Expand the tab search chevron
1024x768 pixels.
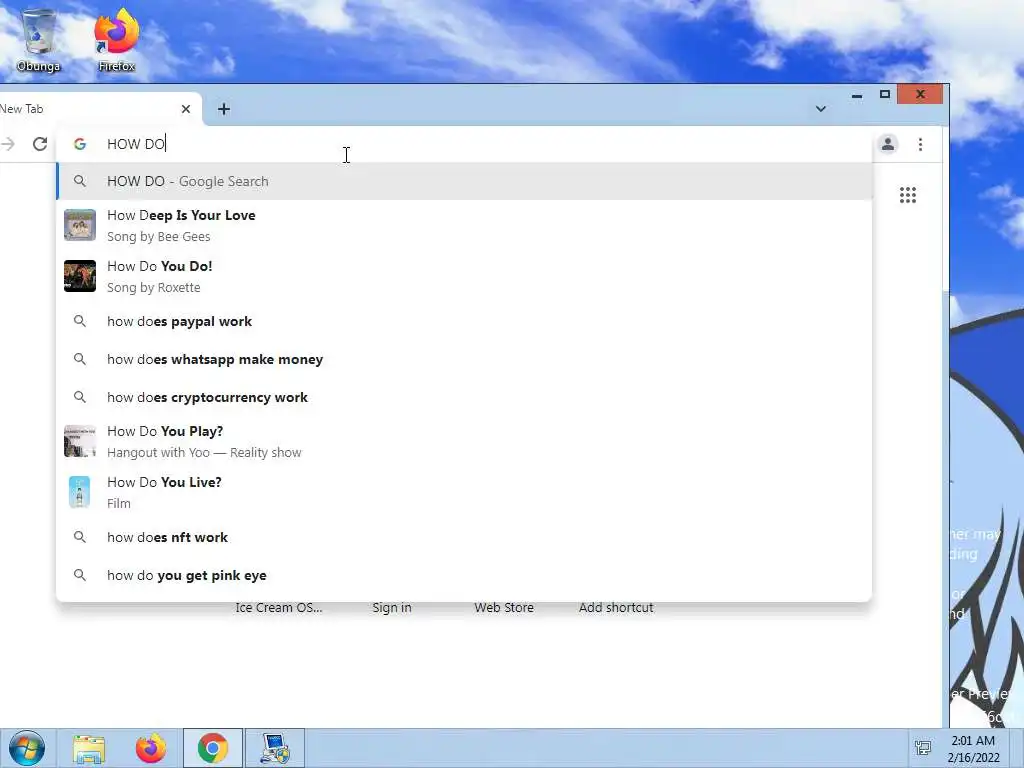click(821, 109)
